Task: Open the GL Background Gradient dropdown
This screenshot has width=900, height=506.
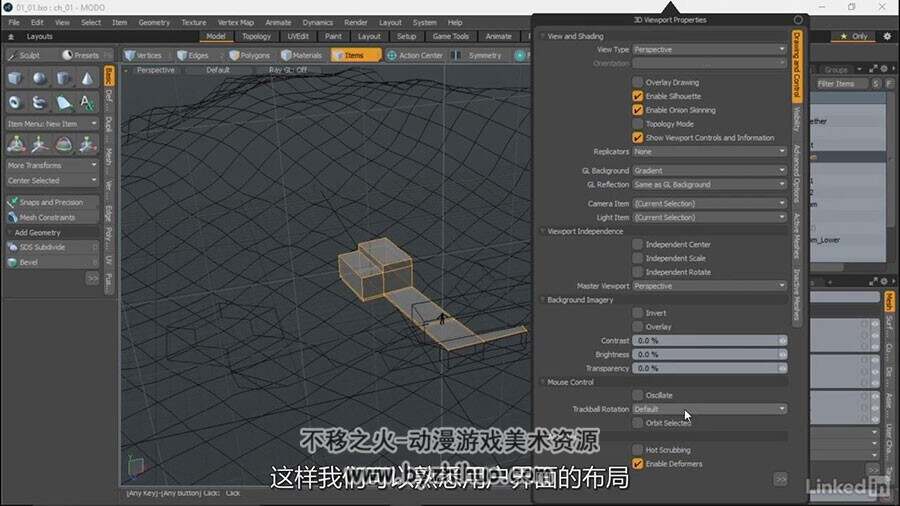Action: [709, 170]
